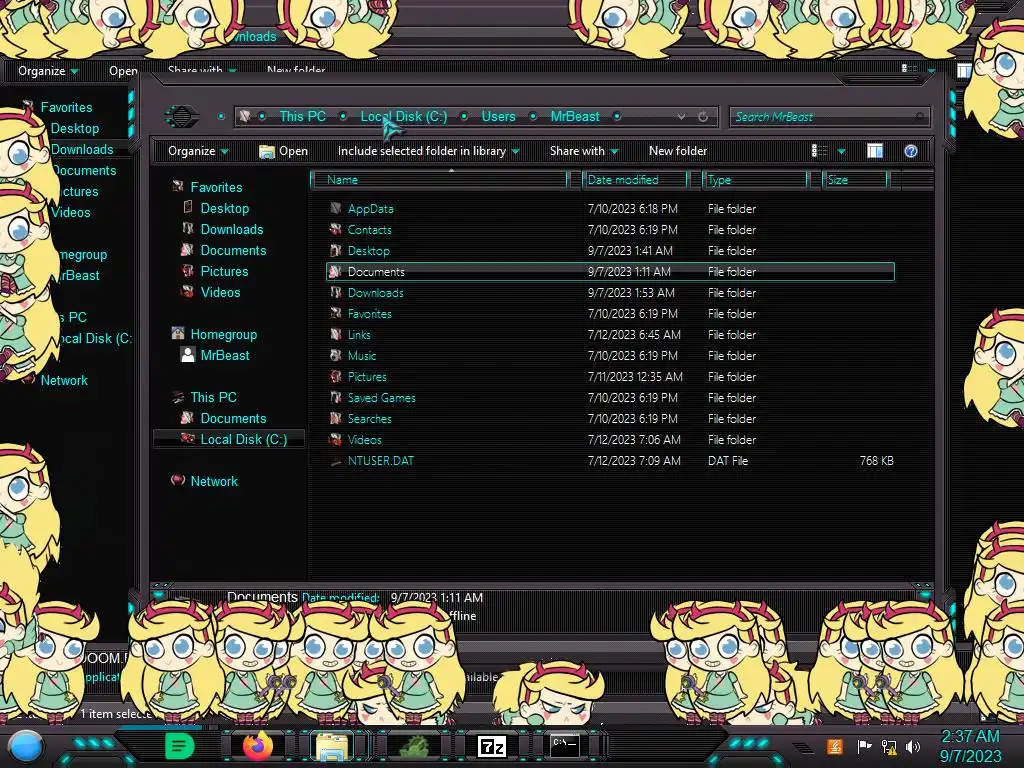Screen dimensions: 1024x768
Task: Refresh the MrBeast folder view
Action: tap(703, 117)
